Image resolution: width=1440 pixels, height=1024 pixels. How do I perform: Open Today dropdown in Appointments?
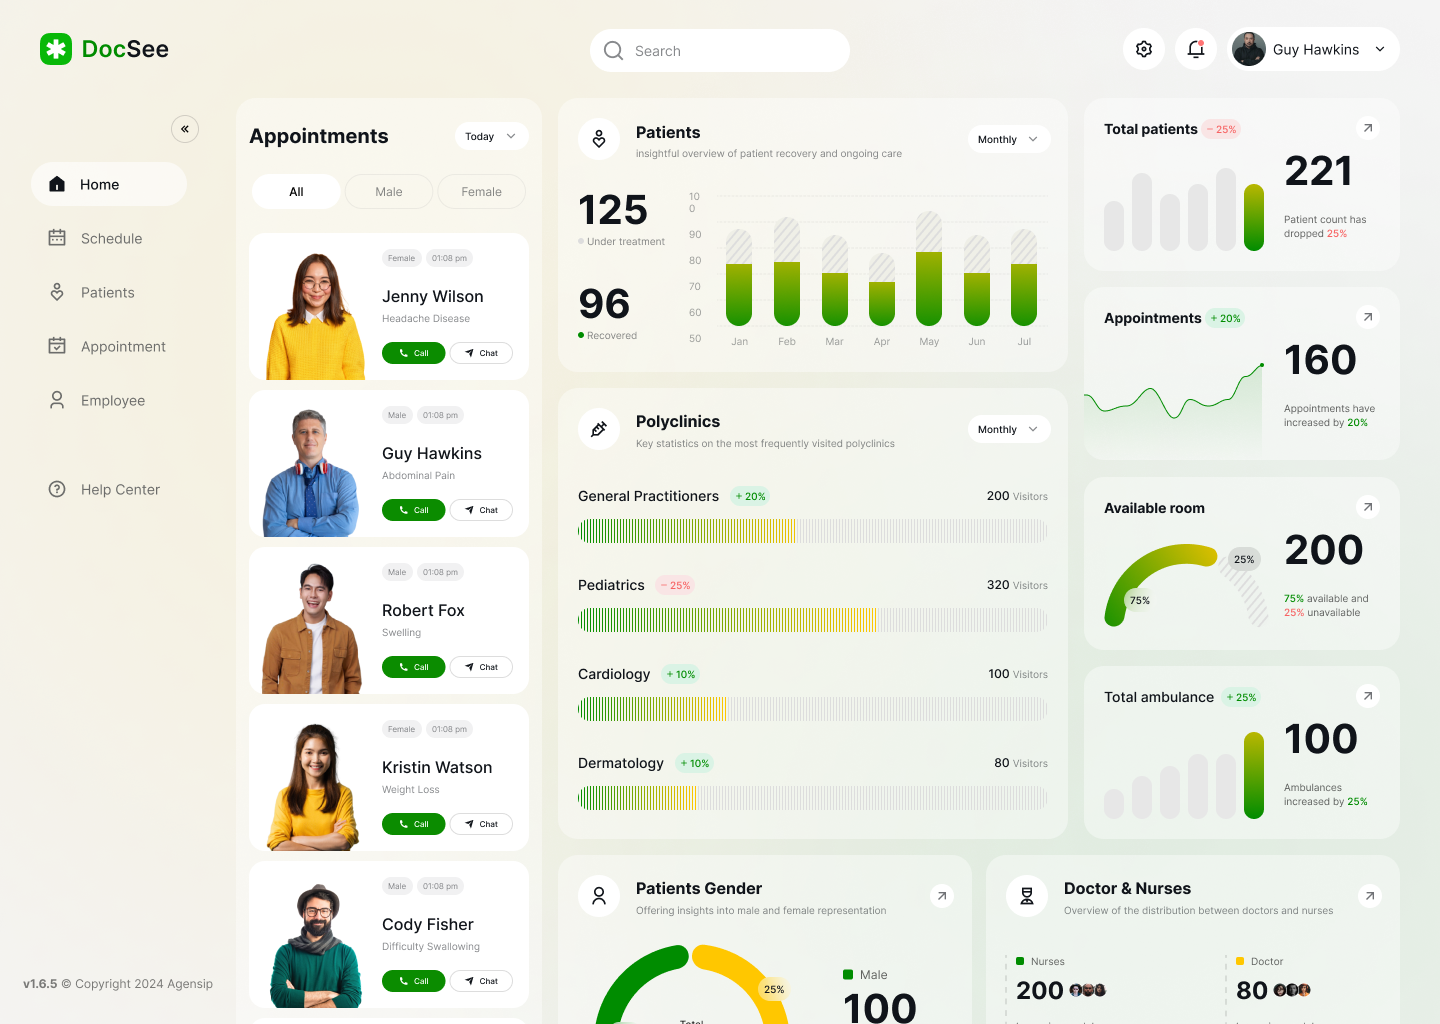(491, 136)
